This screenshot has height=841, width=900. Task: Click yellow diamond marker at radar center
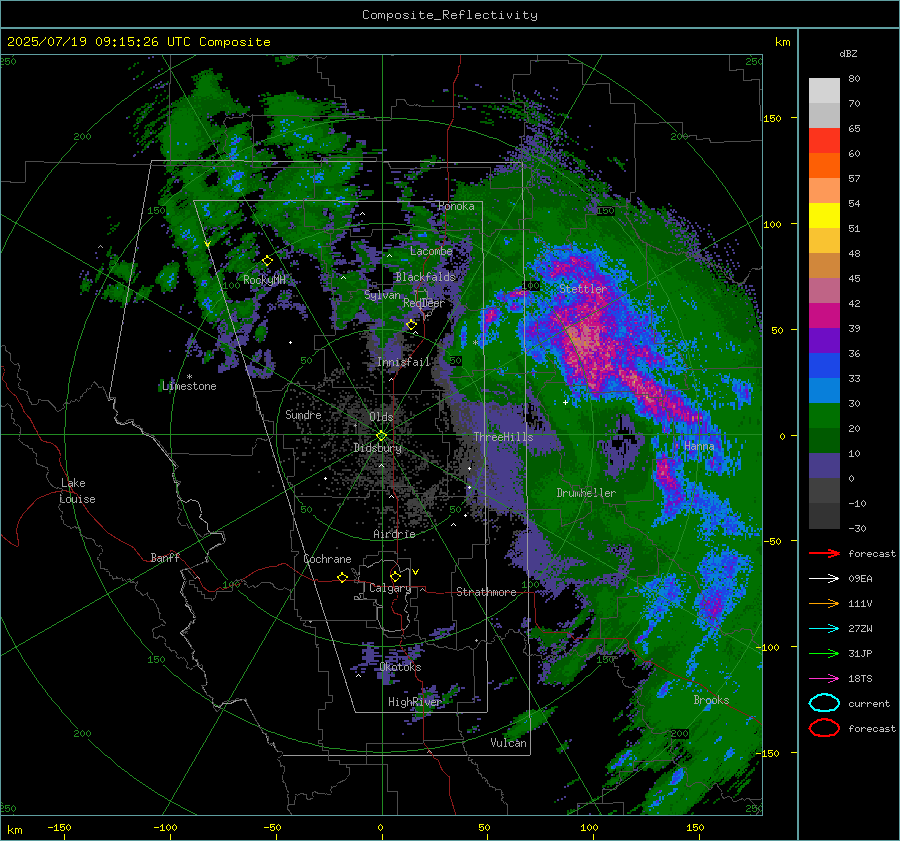point(382,435)
